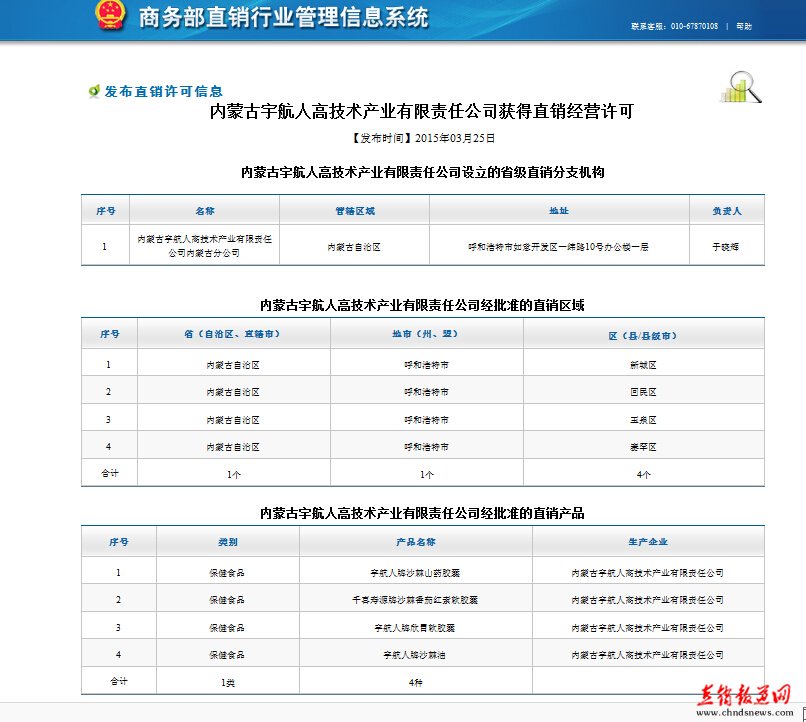The width and height of the screenshot is (806, 722).
Task: Select the 回民区 district cell
Action: tap(643, 392)
